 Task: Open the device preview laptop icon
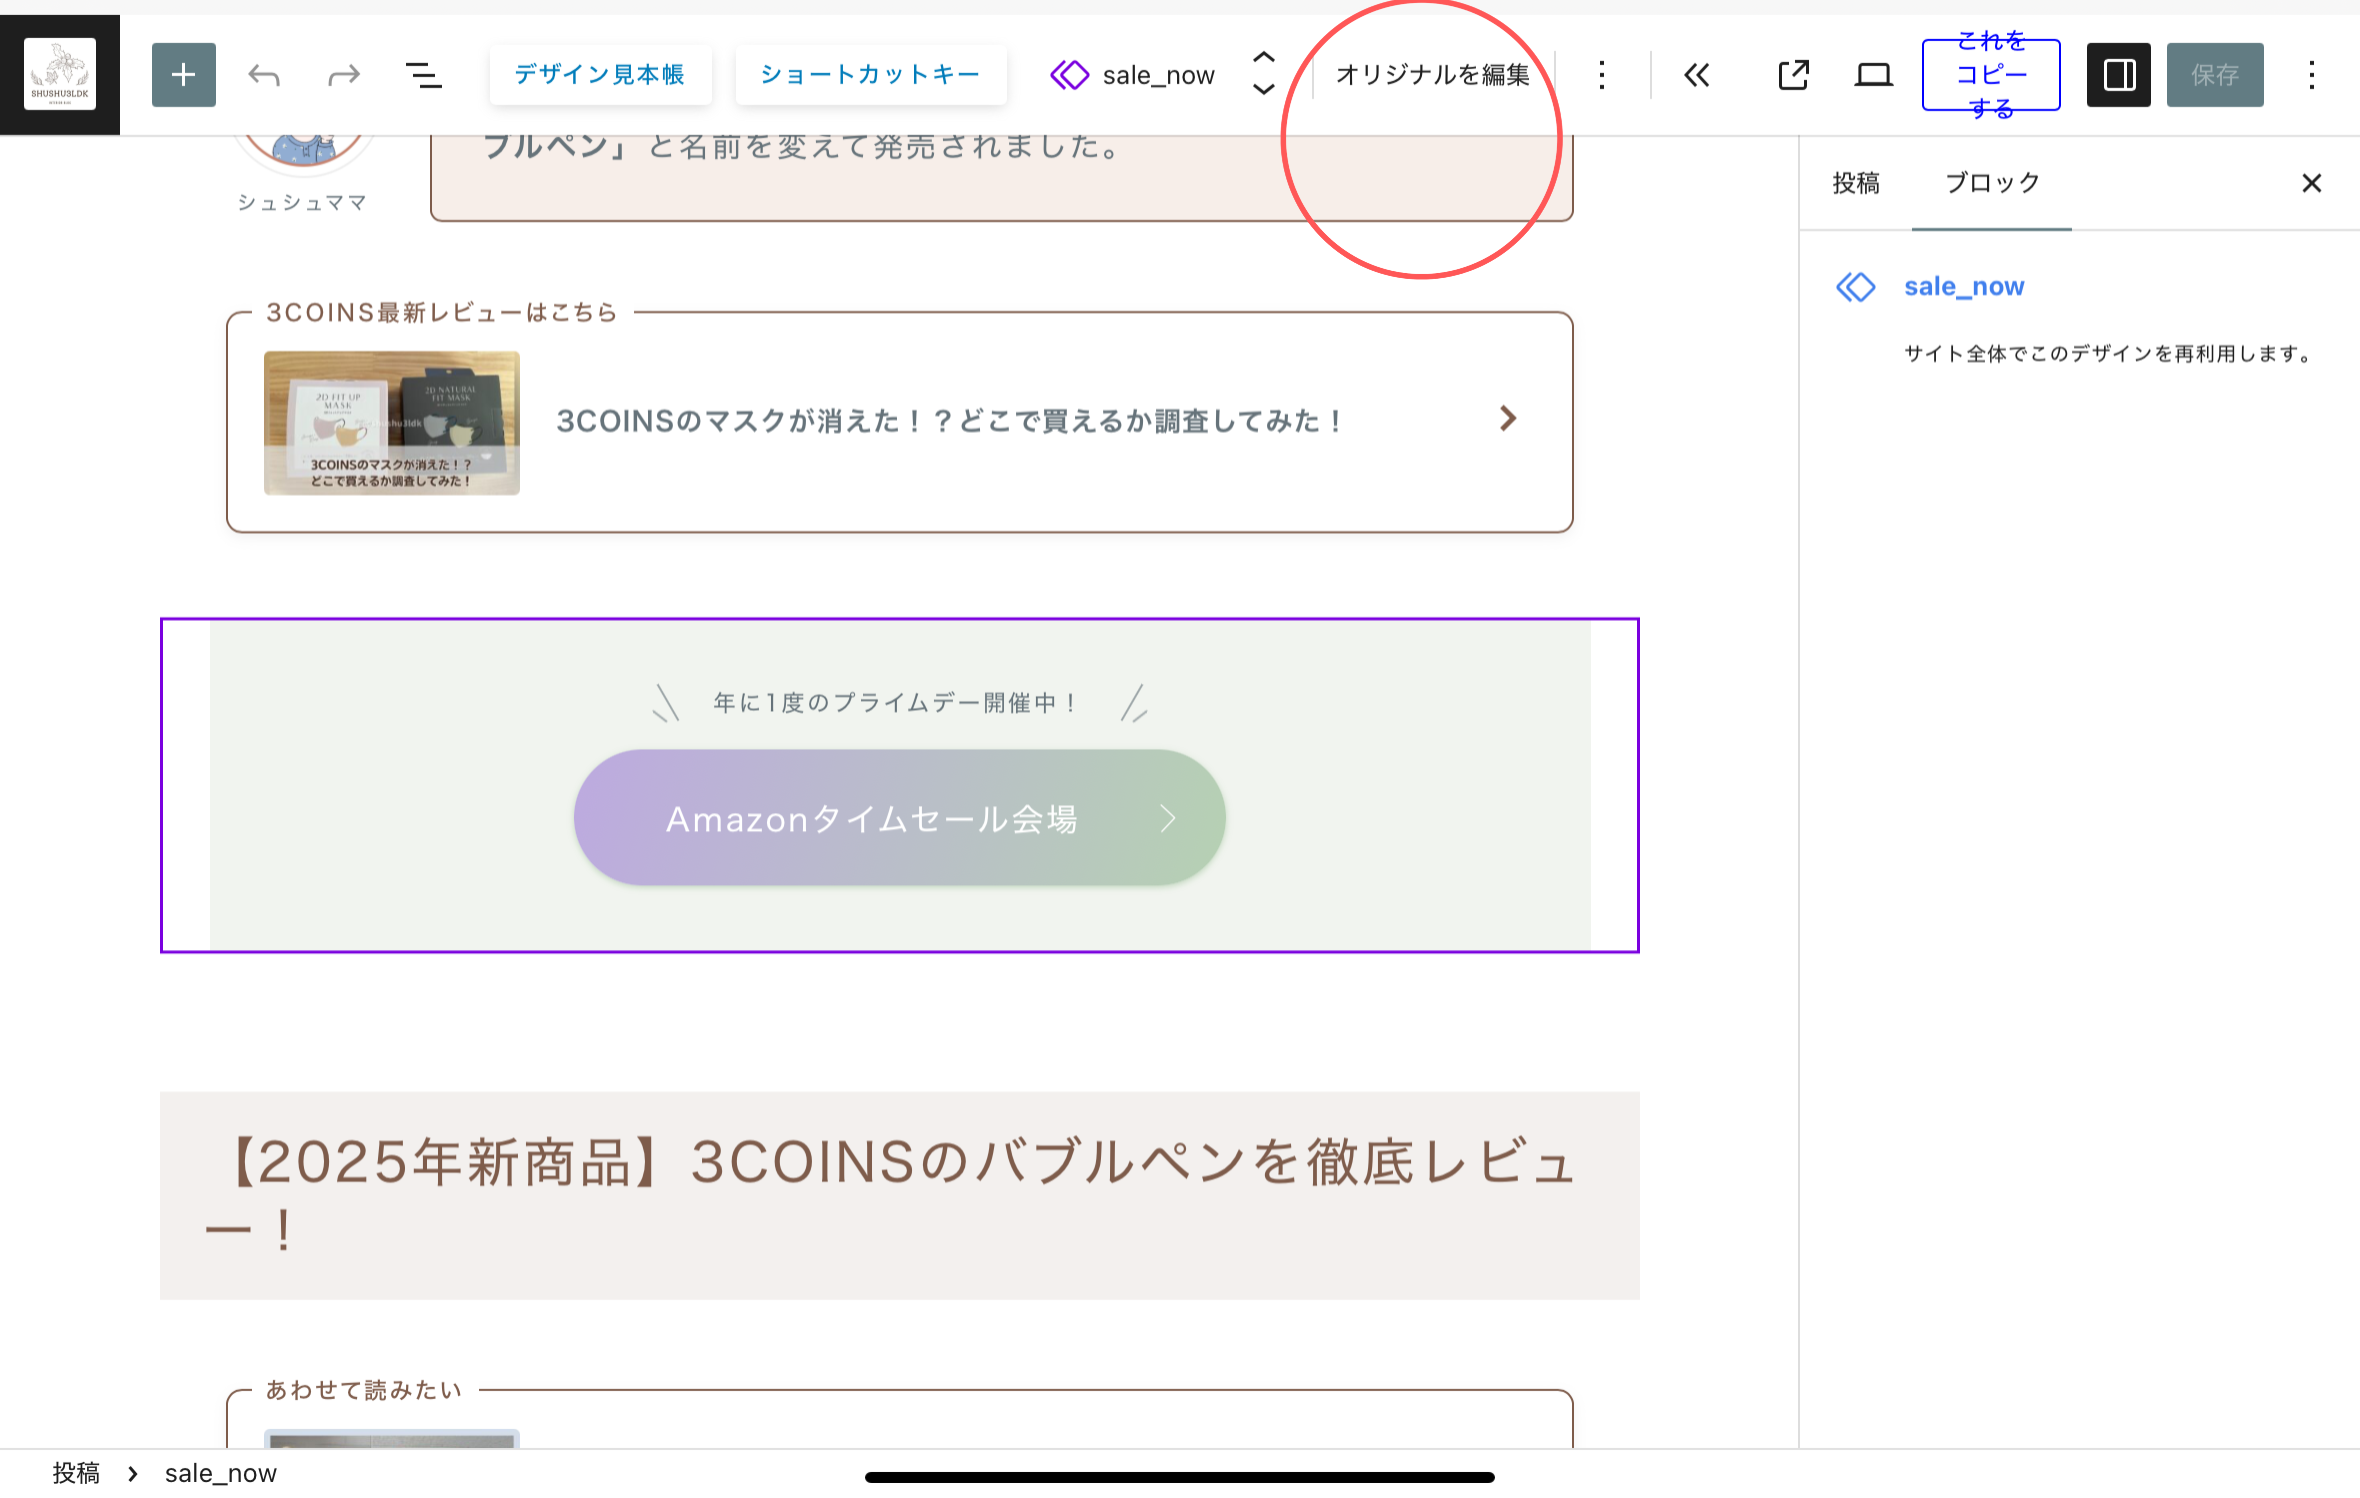1874,75
